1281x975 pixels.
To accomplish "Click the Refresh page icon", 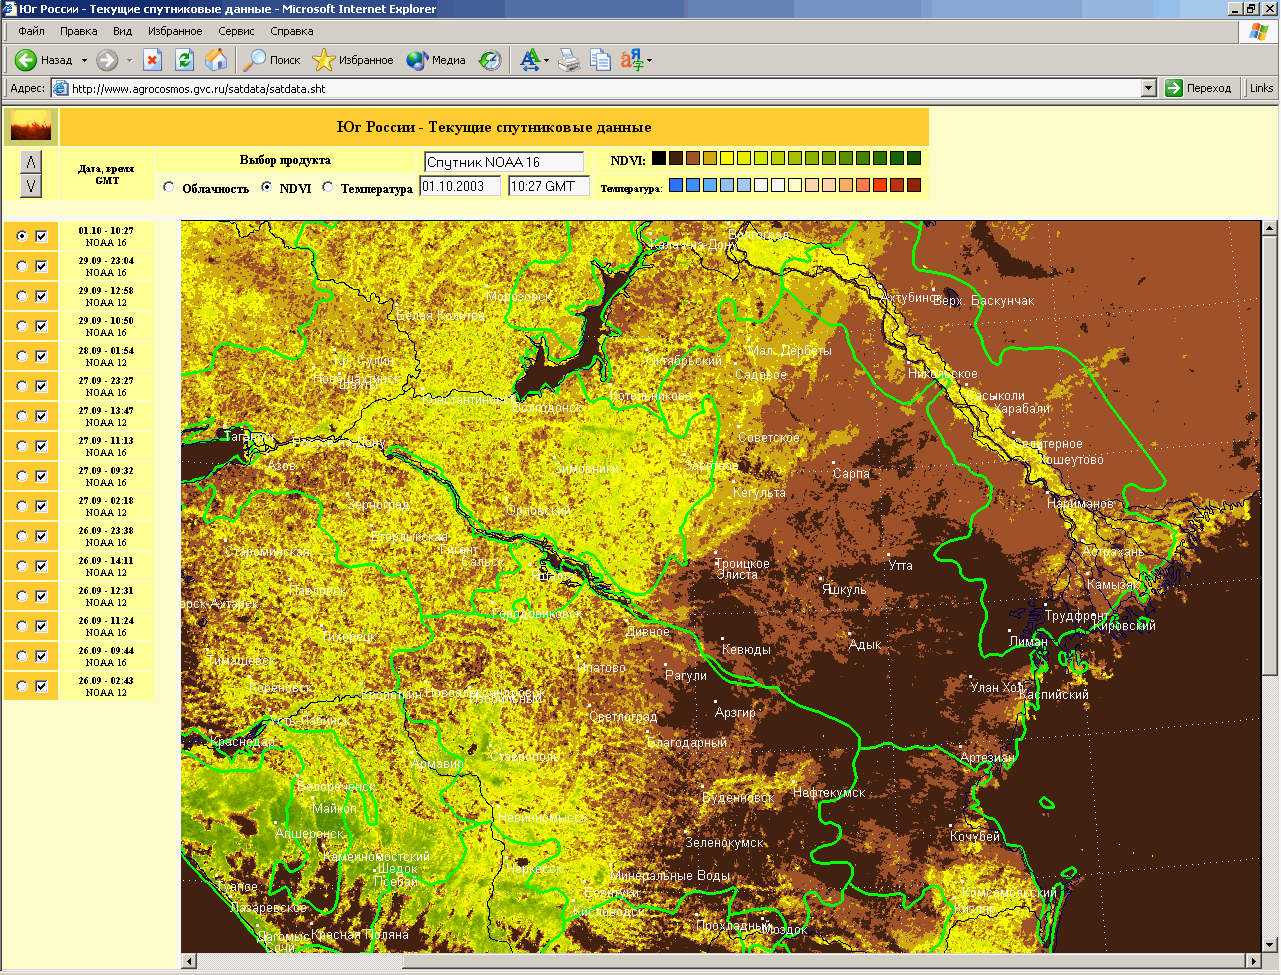I will pos(184,60).
